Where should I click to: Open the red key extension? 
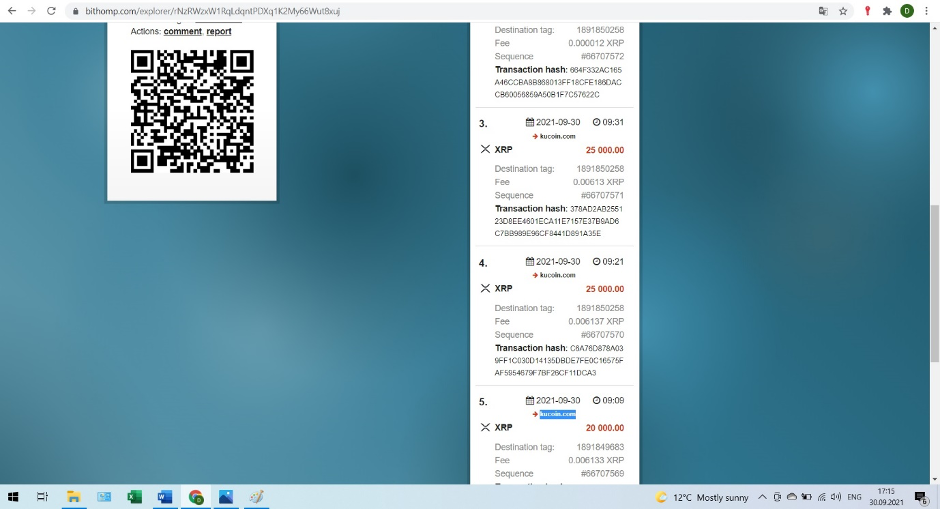coord(867,11)
